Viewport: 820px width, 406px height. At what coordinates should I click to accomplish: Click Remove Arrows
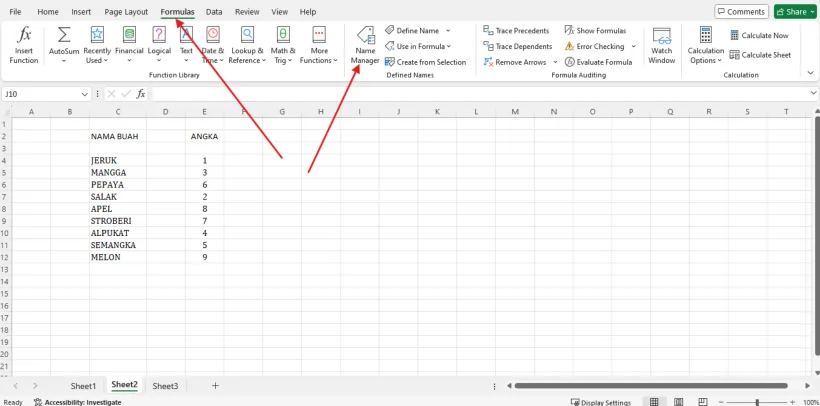coord(515,62)
